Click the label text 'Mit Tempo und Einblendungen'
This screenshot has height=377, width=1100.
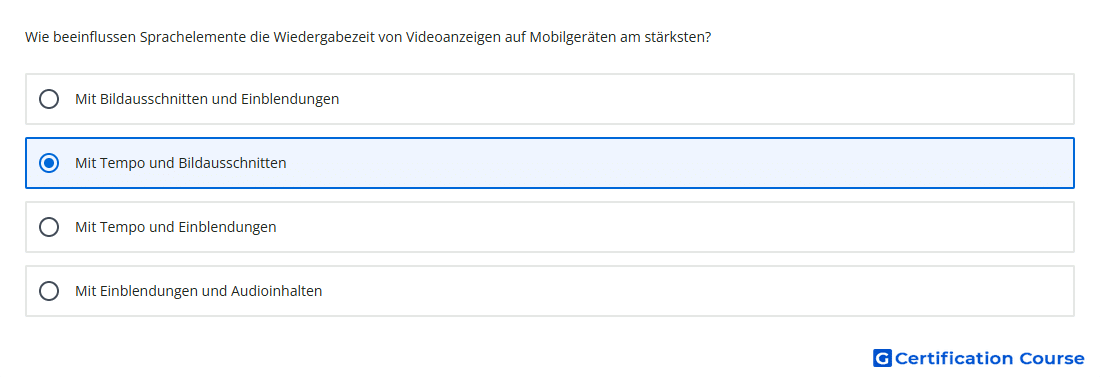click(175, 227)
